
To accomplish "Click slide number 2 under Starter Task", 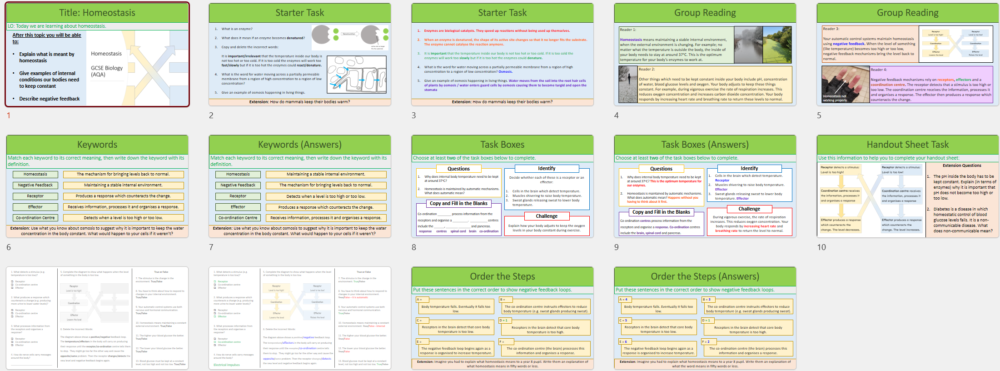I will [x=212, y=115].
